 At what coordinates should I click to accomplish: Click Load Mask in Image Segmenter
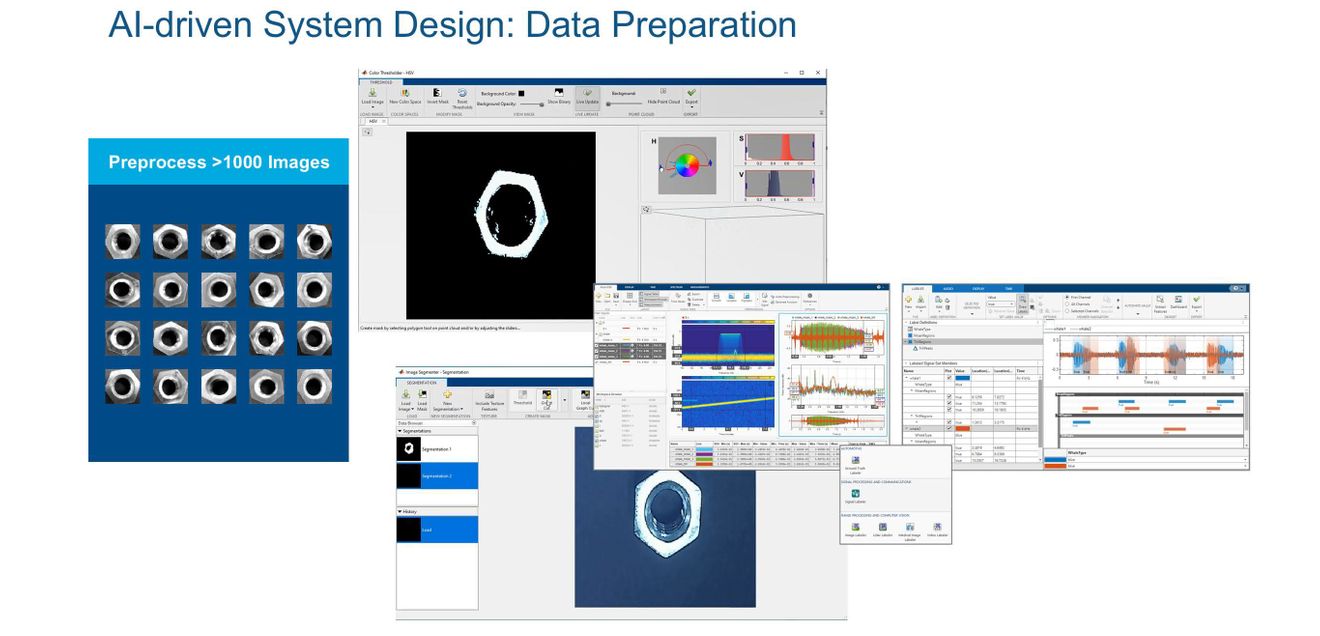coord(422,401)
